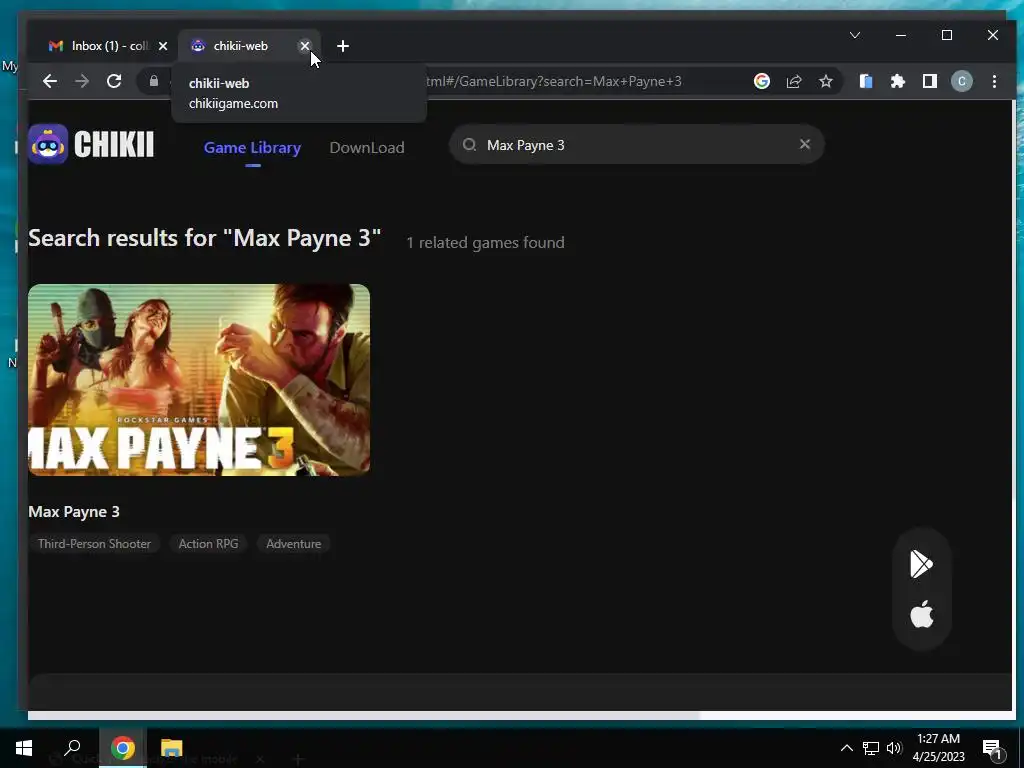Image resolution: width=1024 pixels, height=768 pixels.
Task: Open the Download page
Action: (366, 148)
